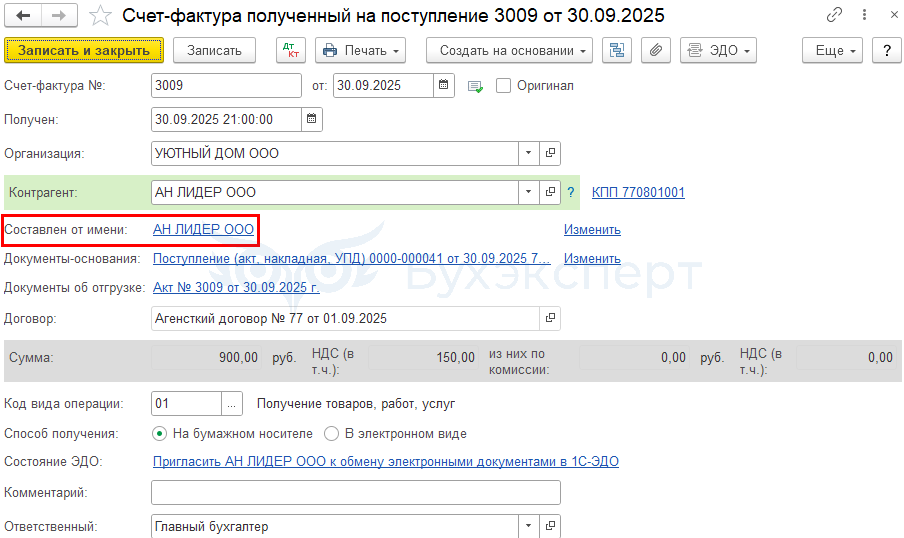Add document to favorites with star
This screenshot has width=904, height=538.
(100, 16)
